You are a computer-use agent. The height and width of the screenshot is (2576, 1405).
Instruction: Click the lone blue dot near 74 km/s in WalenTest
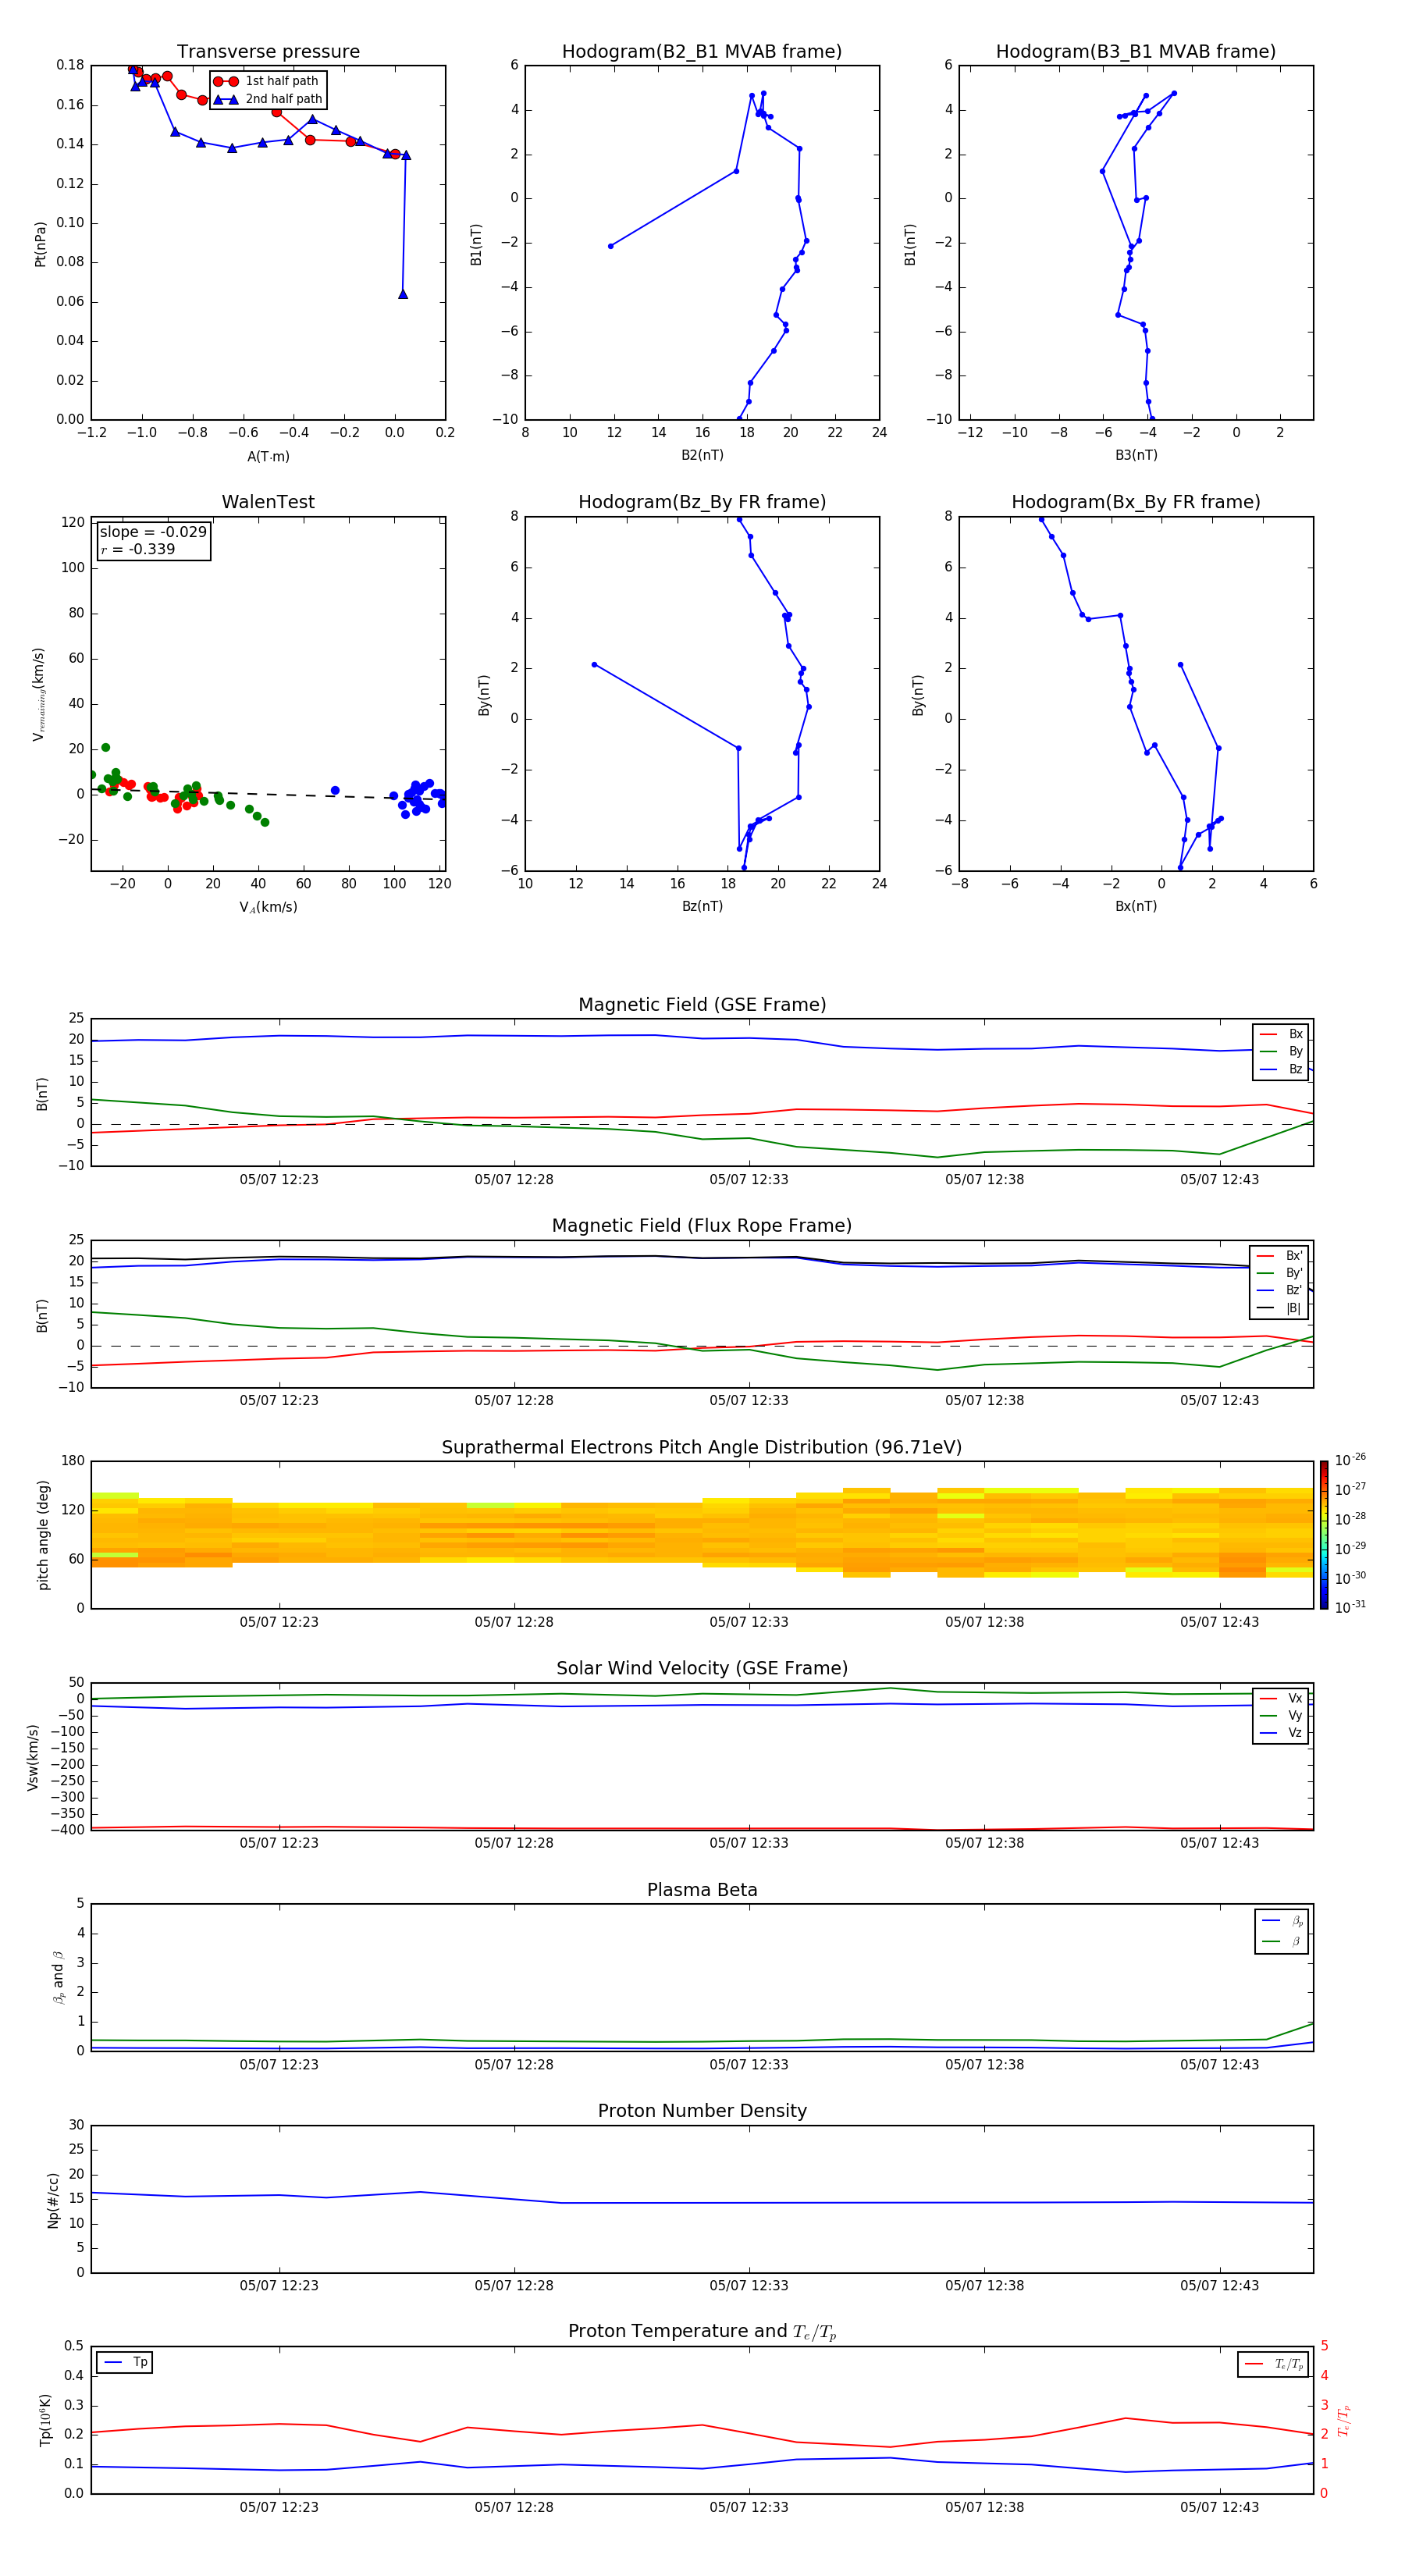[335, 790]
